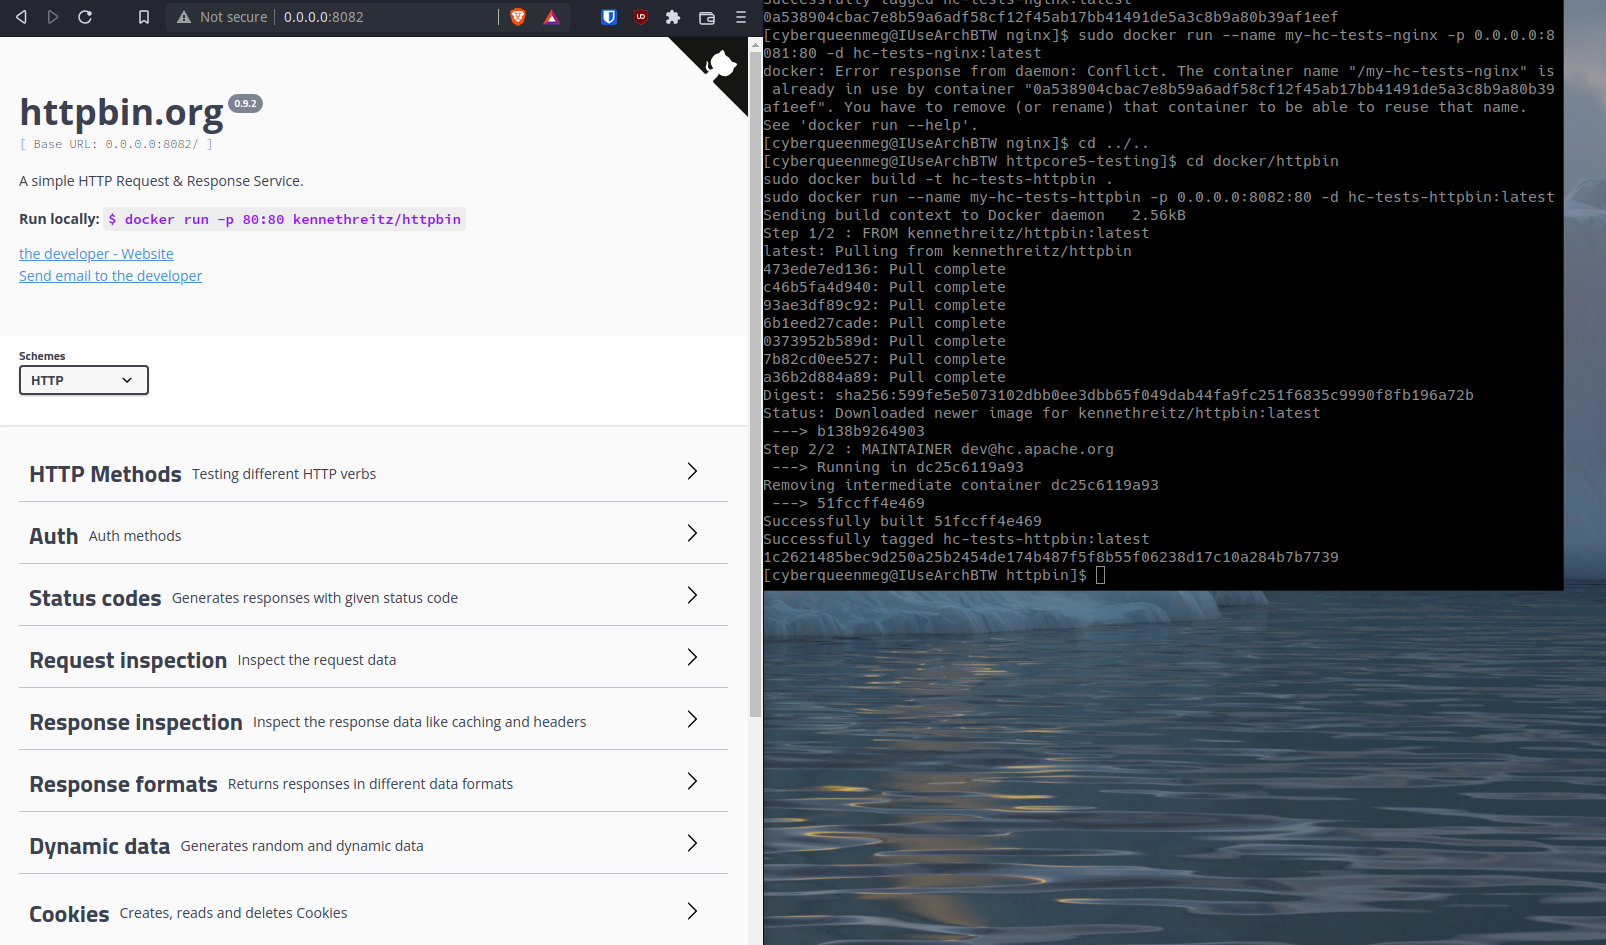
Task: Click 'Removing intermediate container dc25c6119a93' line
Action: pyautogui.click(x=961, y=485)
